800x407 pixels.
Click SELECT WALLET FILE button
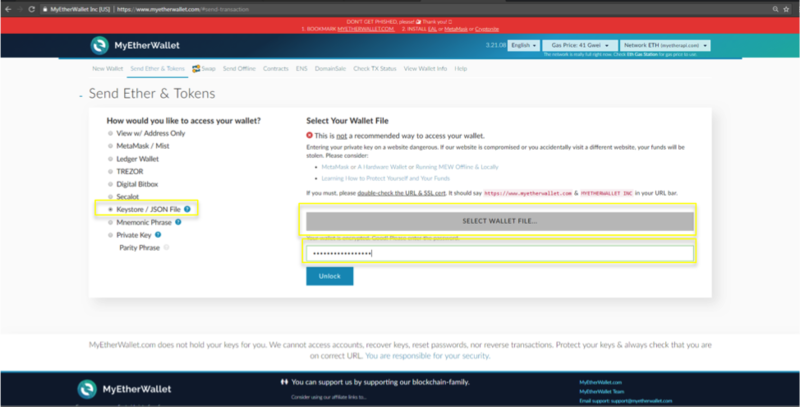click(x=499, y=221)
